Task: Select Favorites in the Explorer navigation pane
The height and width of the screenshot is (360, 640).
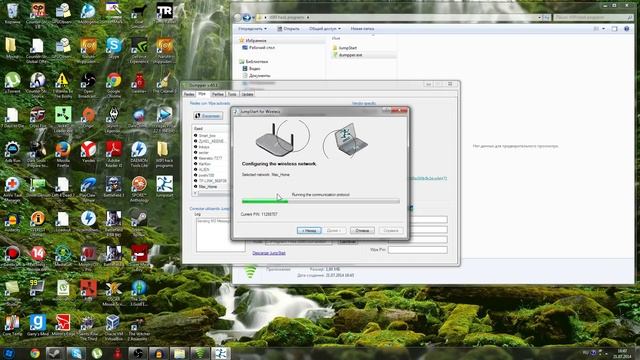Action: [x=253, y=40]
